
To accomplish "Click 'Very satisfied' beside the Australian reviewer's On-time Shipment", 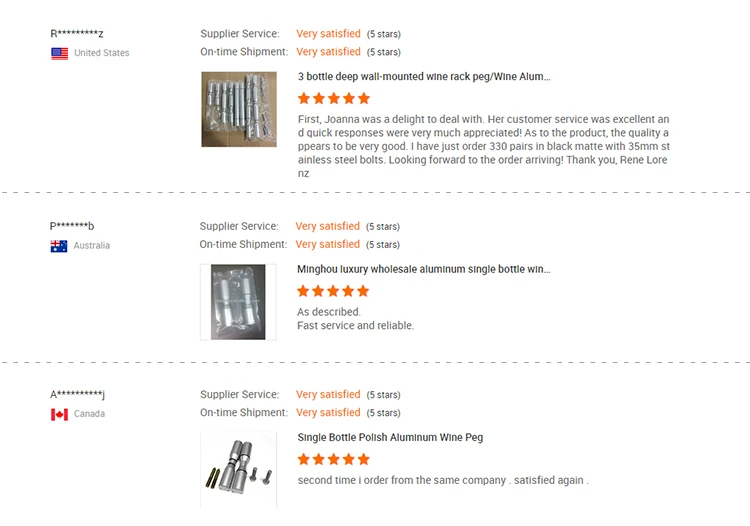I will pos(327,244).
